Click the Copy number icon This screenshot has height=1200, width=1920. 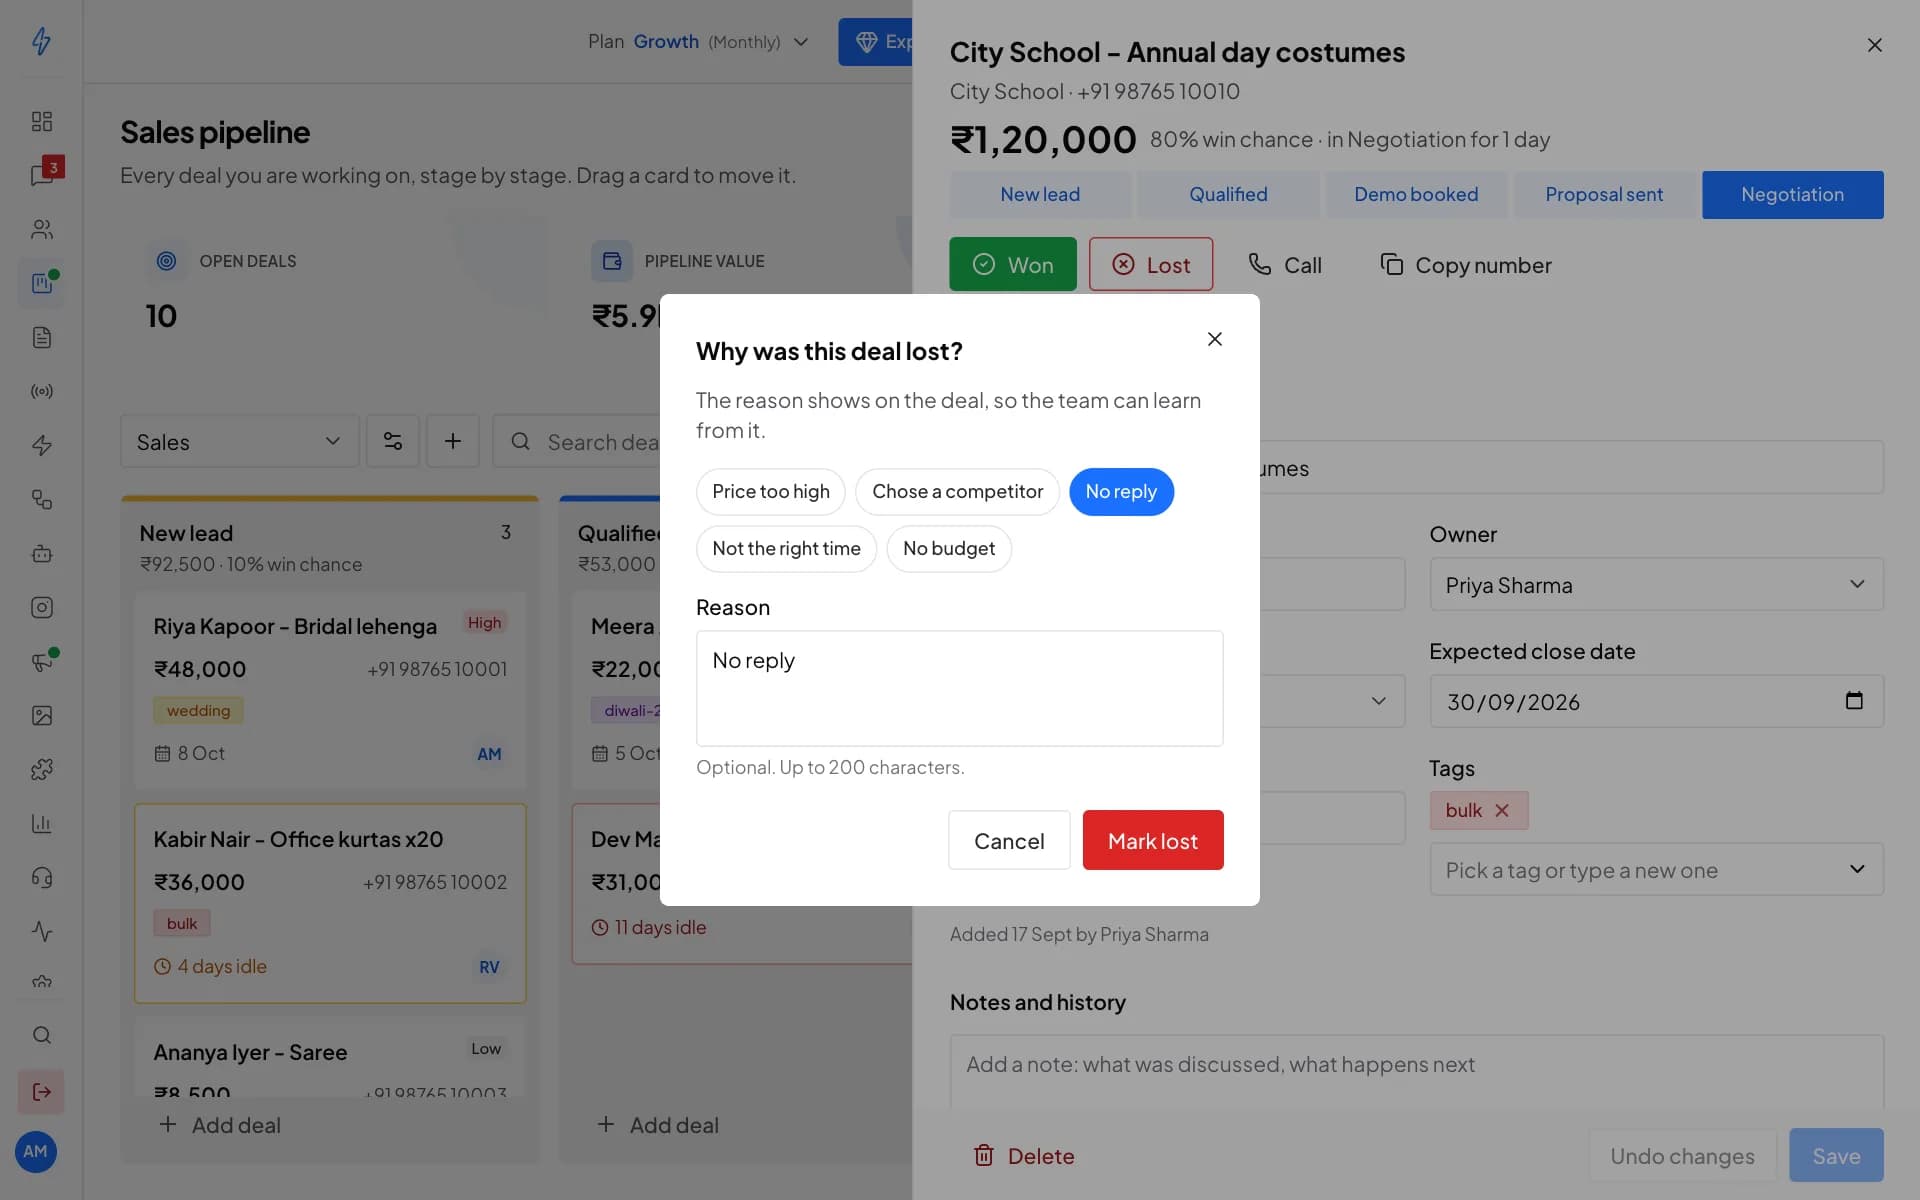(1392, 264)
